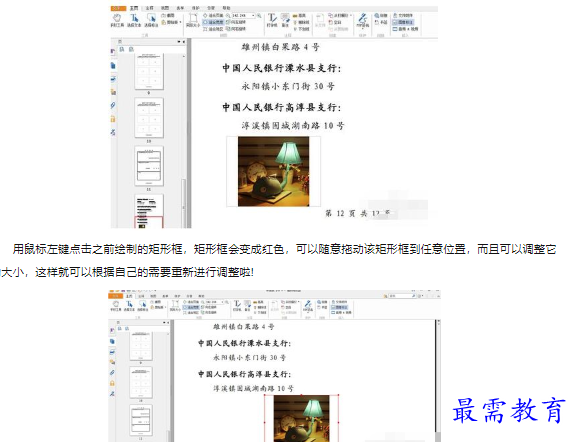Viewport: 574px width, 442px height.
Task: Open Attachments paperclip panel in top screenshot sidebar
Action: [x=113, y=105]
